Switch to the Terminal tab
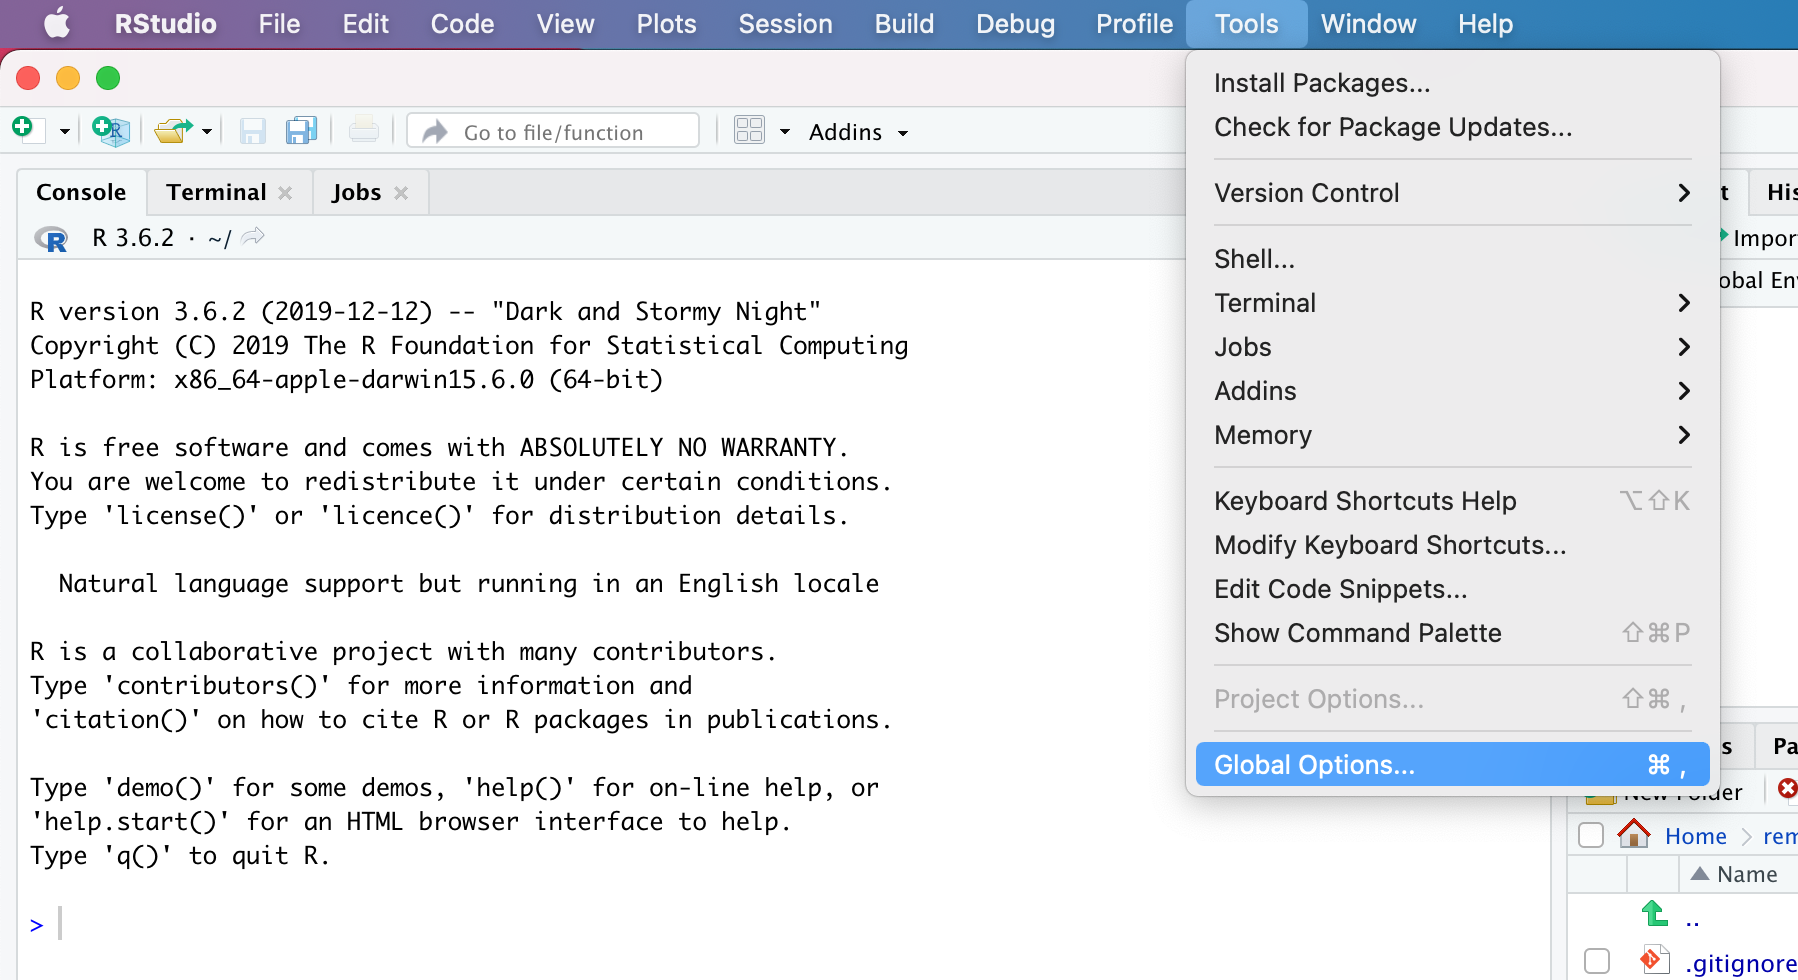Viewport: 1798px width, 980px height. [x=216, y=192]
